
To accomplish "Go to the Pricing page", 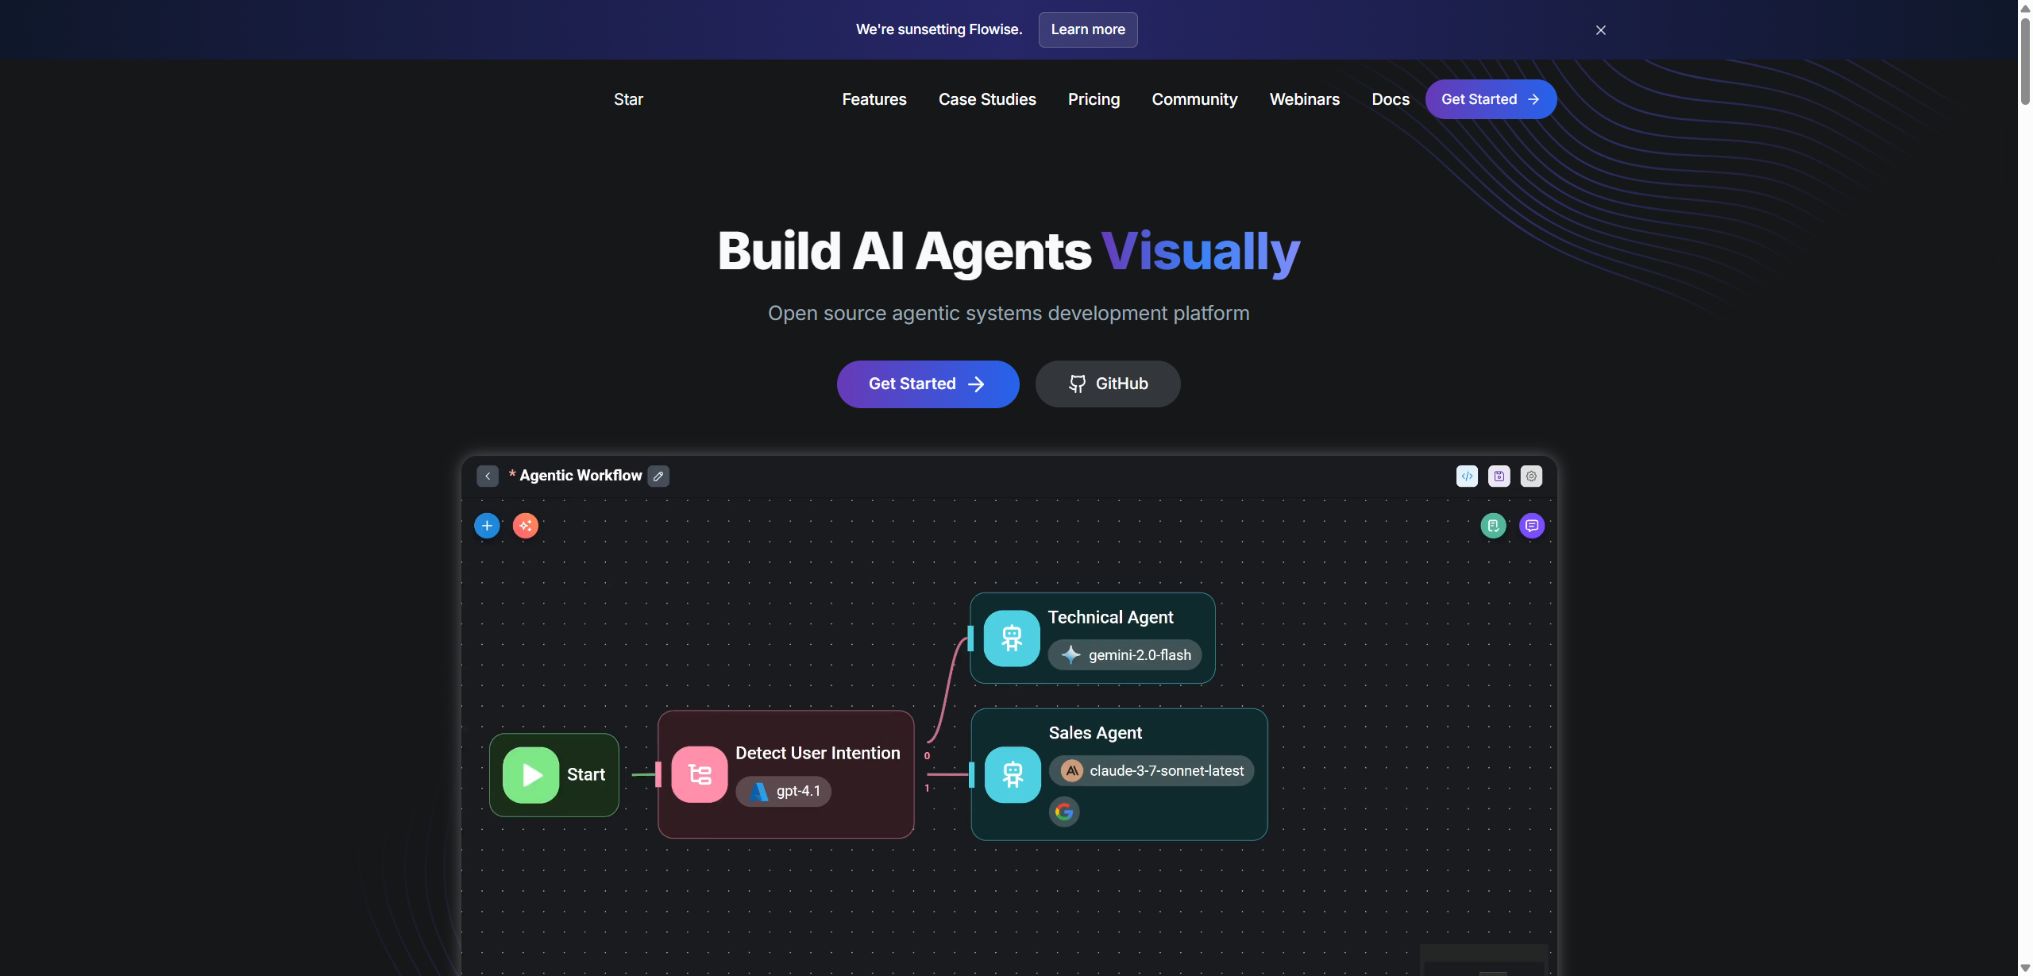I will pos(1093,99).
